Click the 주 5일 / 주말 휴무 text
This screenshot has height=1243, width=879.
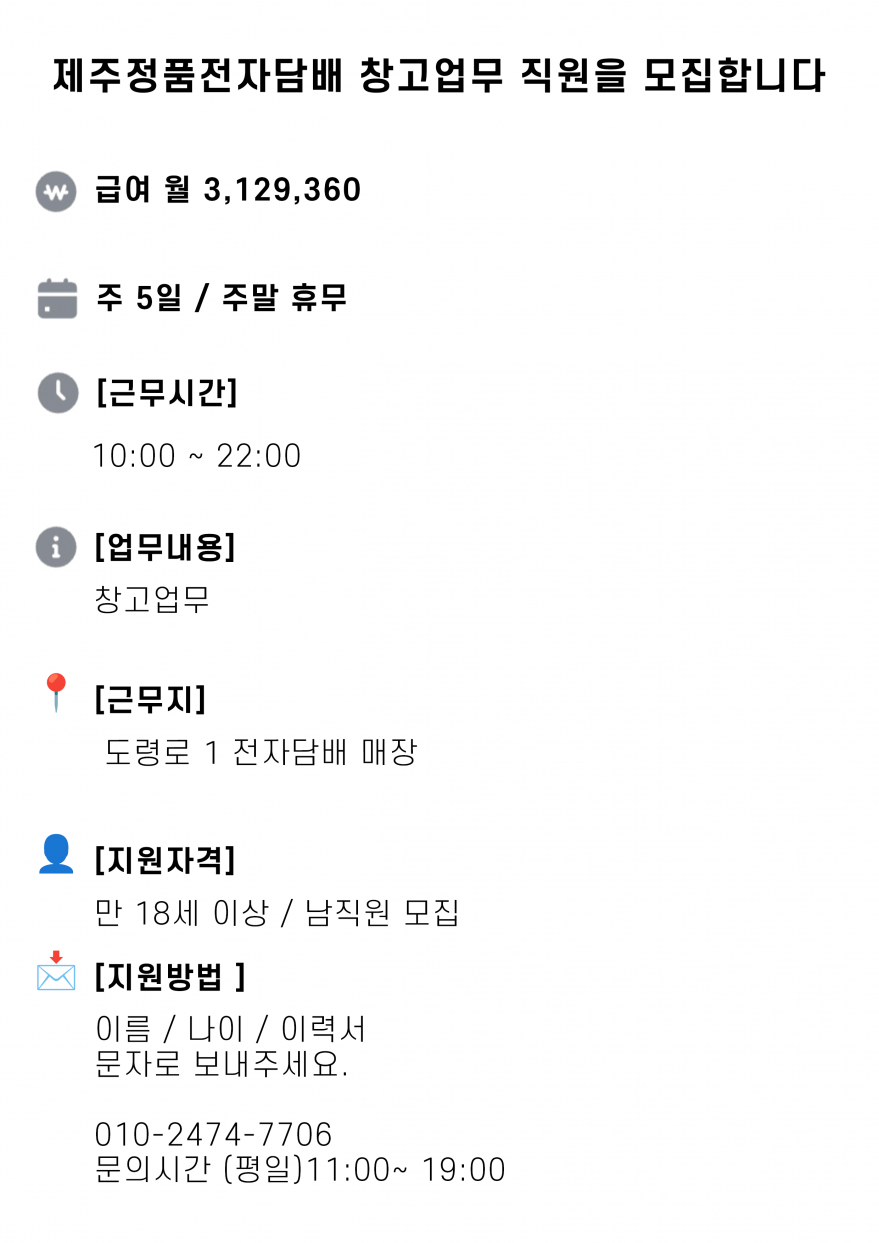pyautogui.click(x=221, y=298)
